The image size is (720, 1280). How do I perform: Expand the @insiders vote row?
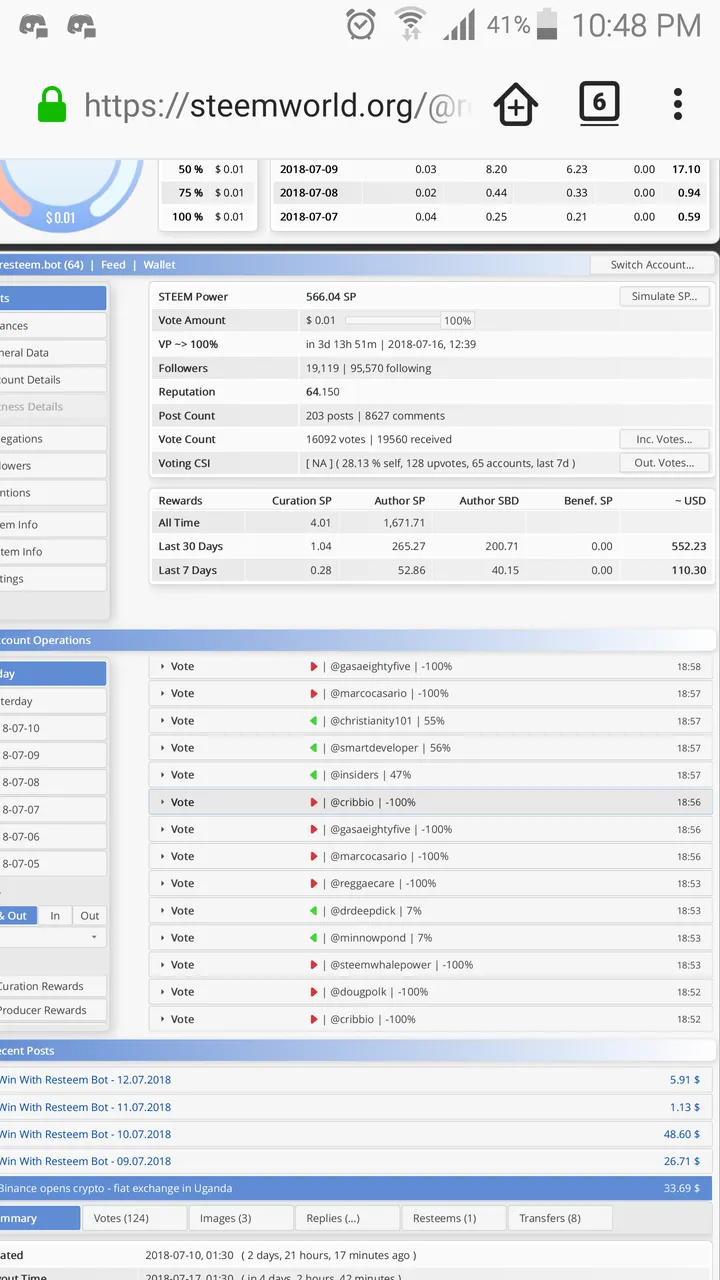(432, 774)
